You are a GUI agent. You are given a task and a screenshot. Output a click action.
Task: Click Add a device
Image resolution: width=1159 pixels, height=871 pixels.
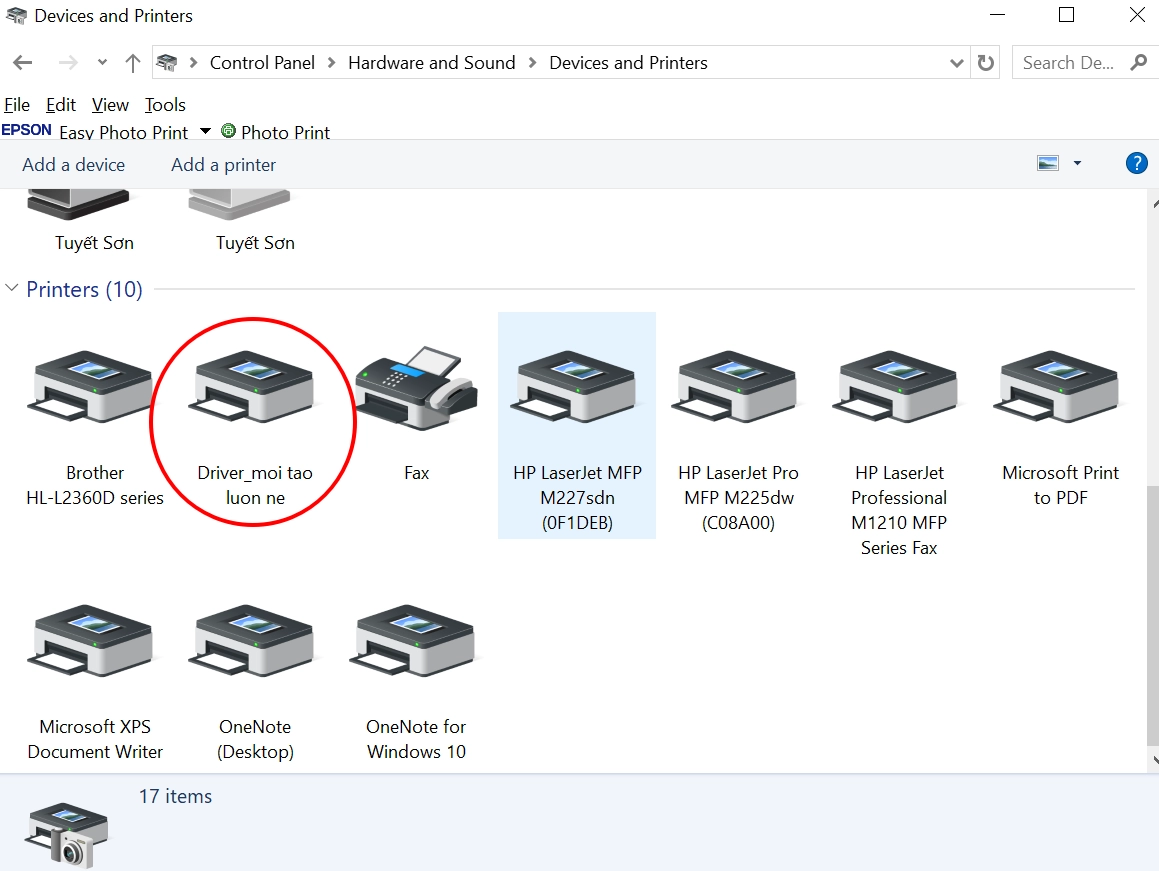(73, 165)
